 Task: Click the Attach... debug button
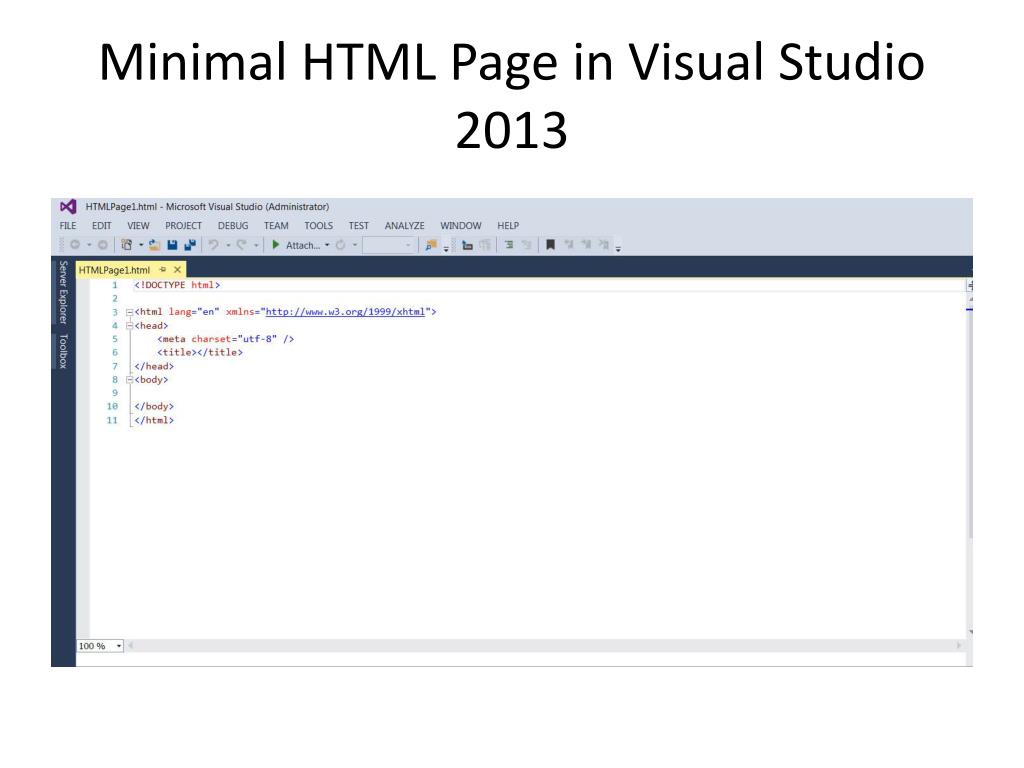click(303, 246)
